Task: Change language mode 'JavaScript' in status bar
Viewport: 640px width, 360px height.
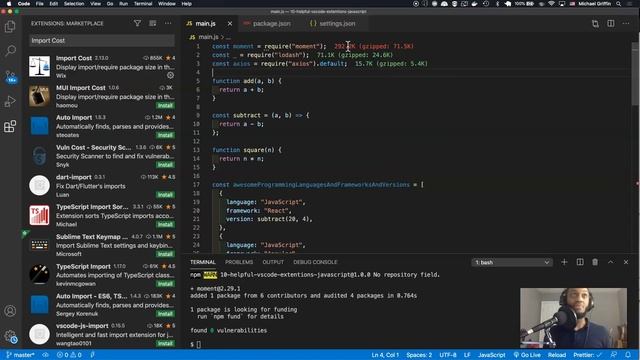Action: click(x=491, y=355)
